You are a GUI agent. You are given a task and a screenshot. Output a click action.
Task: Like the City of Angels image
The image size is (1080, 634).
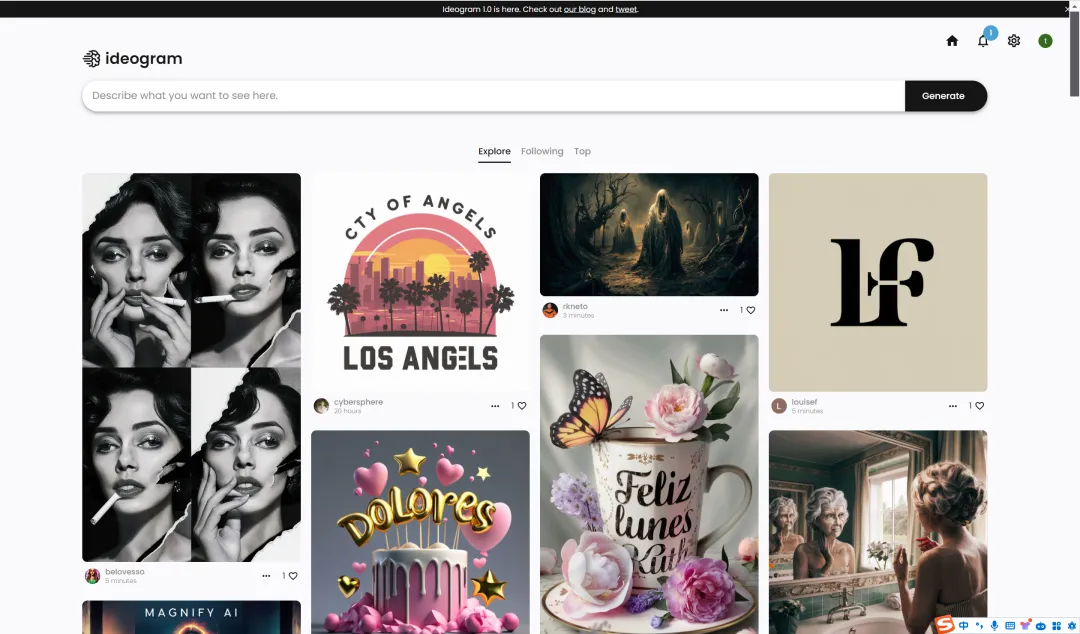(522, 406)
